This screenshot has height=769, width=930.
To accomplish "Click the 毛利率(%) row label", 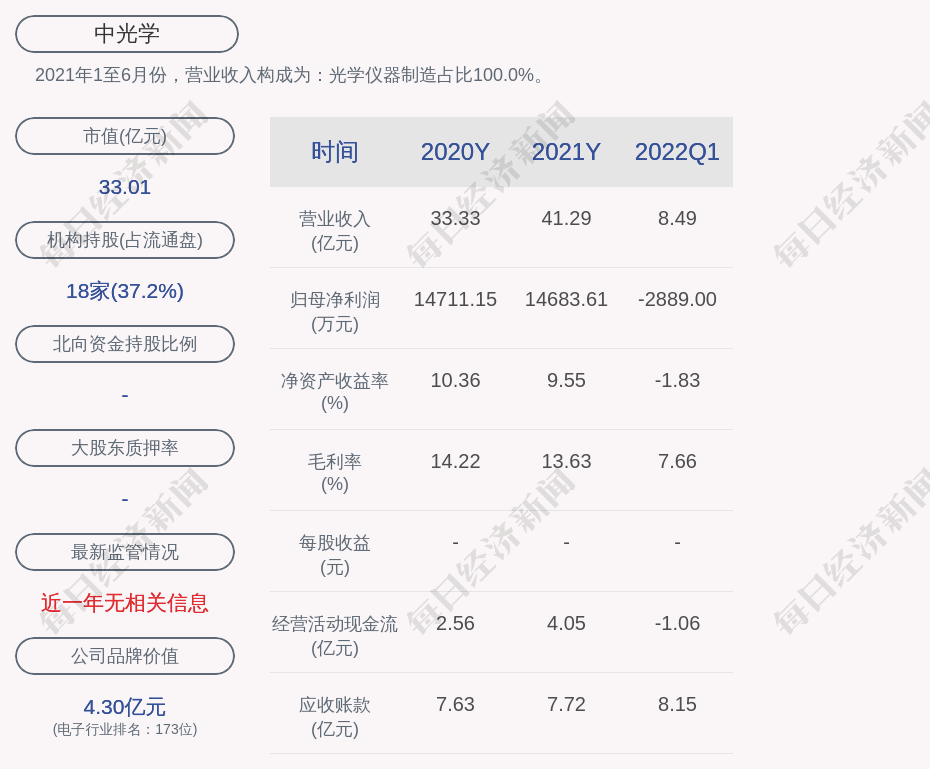I will point(335,473).
